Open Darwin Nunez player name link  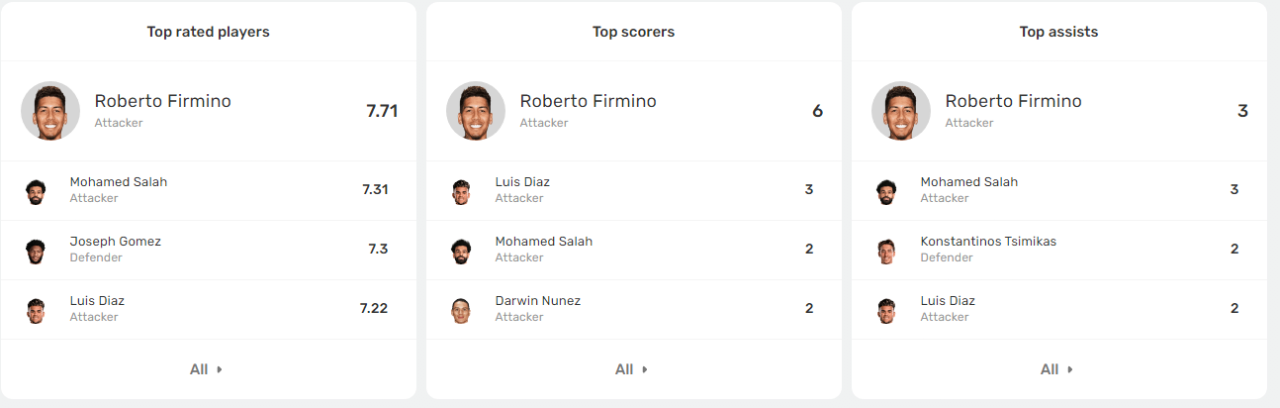click(538, 301)
